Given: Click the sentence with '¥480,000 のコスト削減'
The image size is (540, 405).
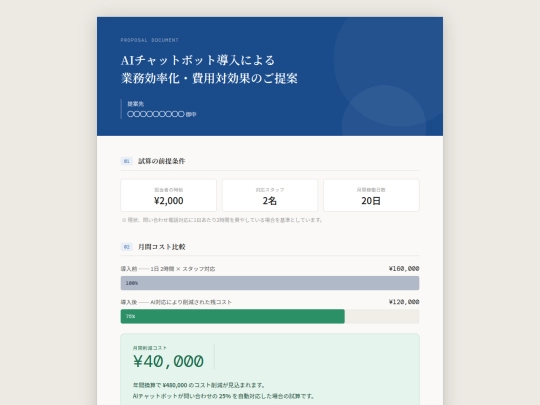Looking at the screenshot, I should coord(199,385).
